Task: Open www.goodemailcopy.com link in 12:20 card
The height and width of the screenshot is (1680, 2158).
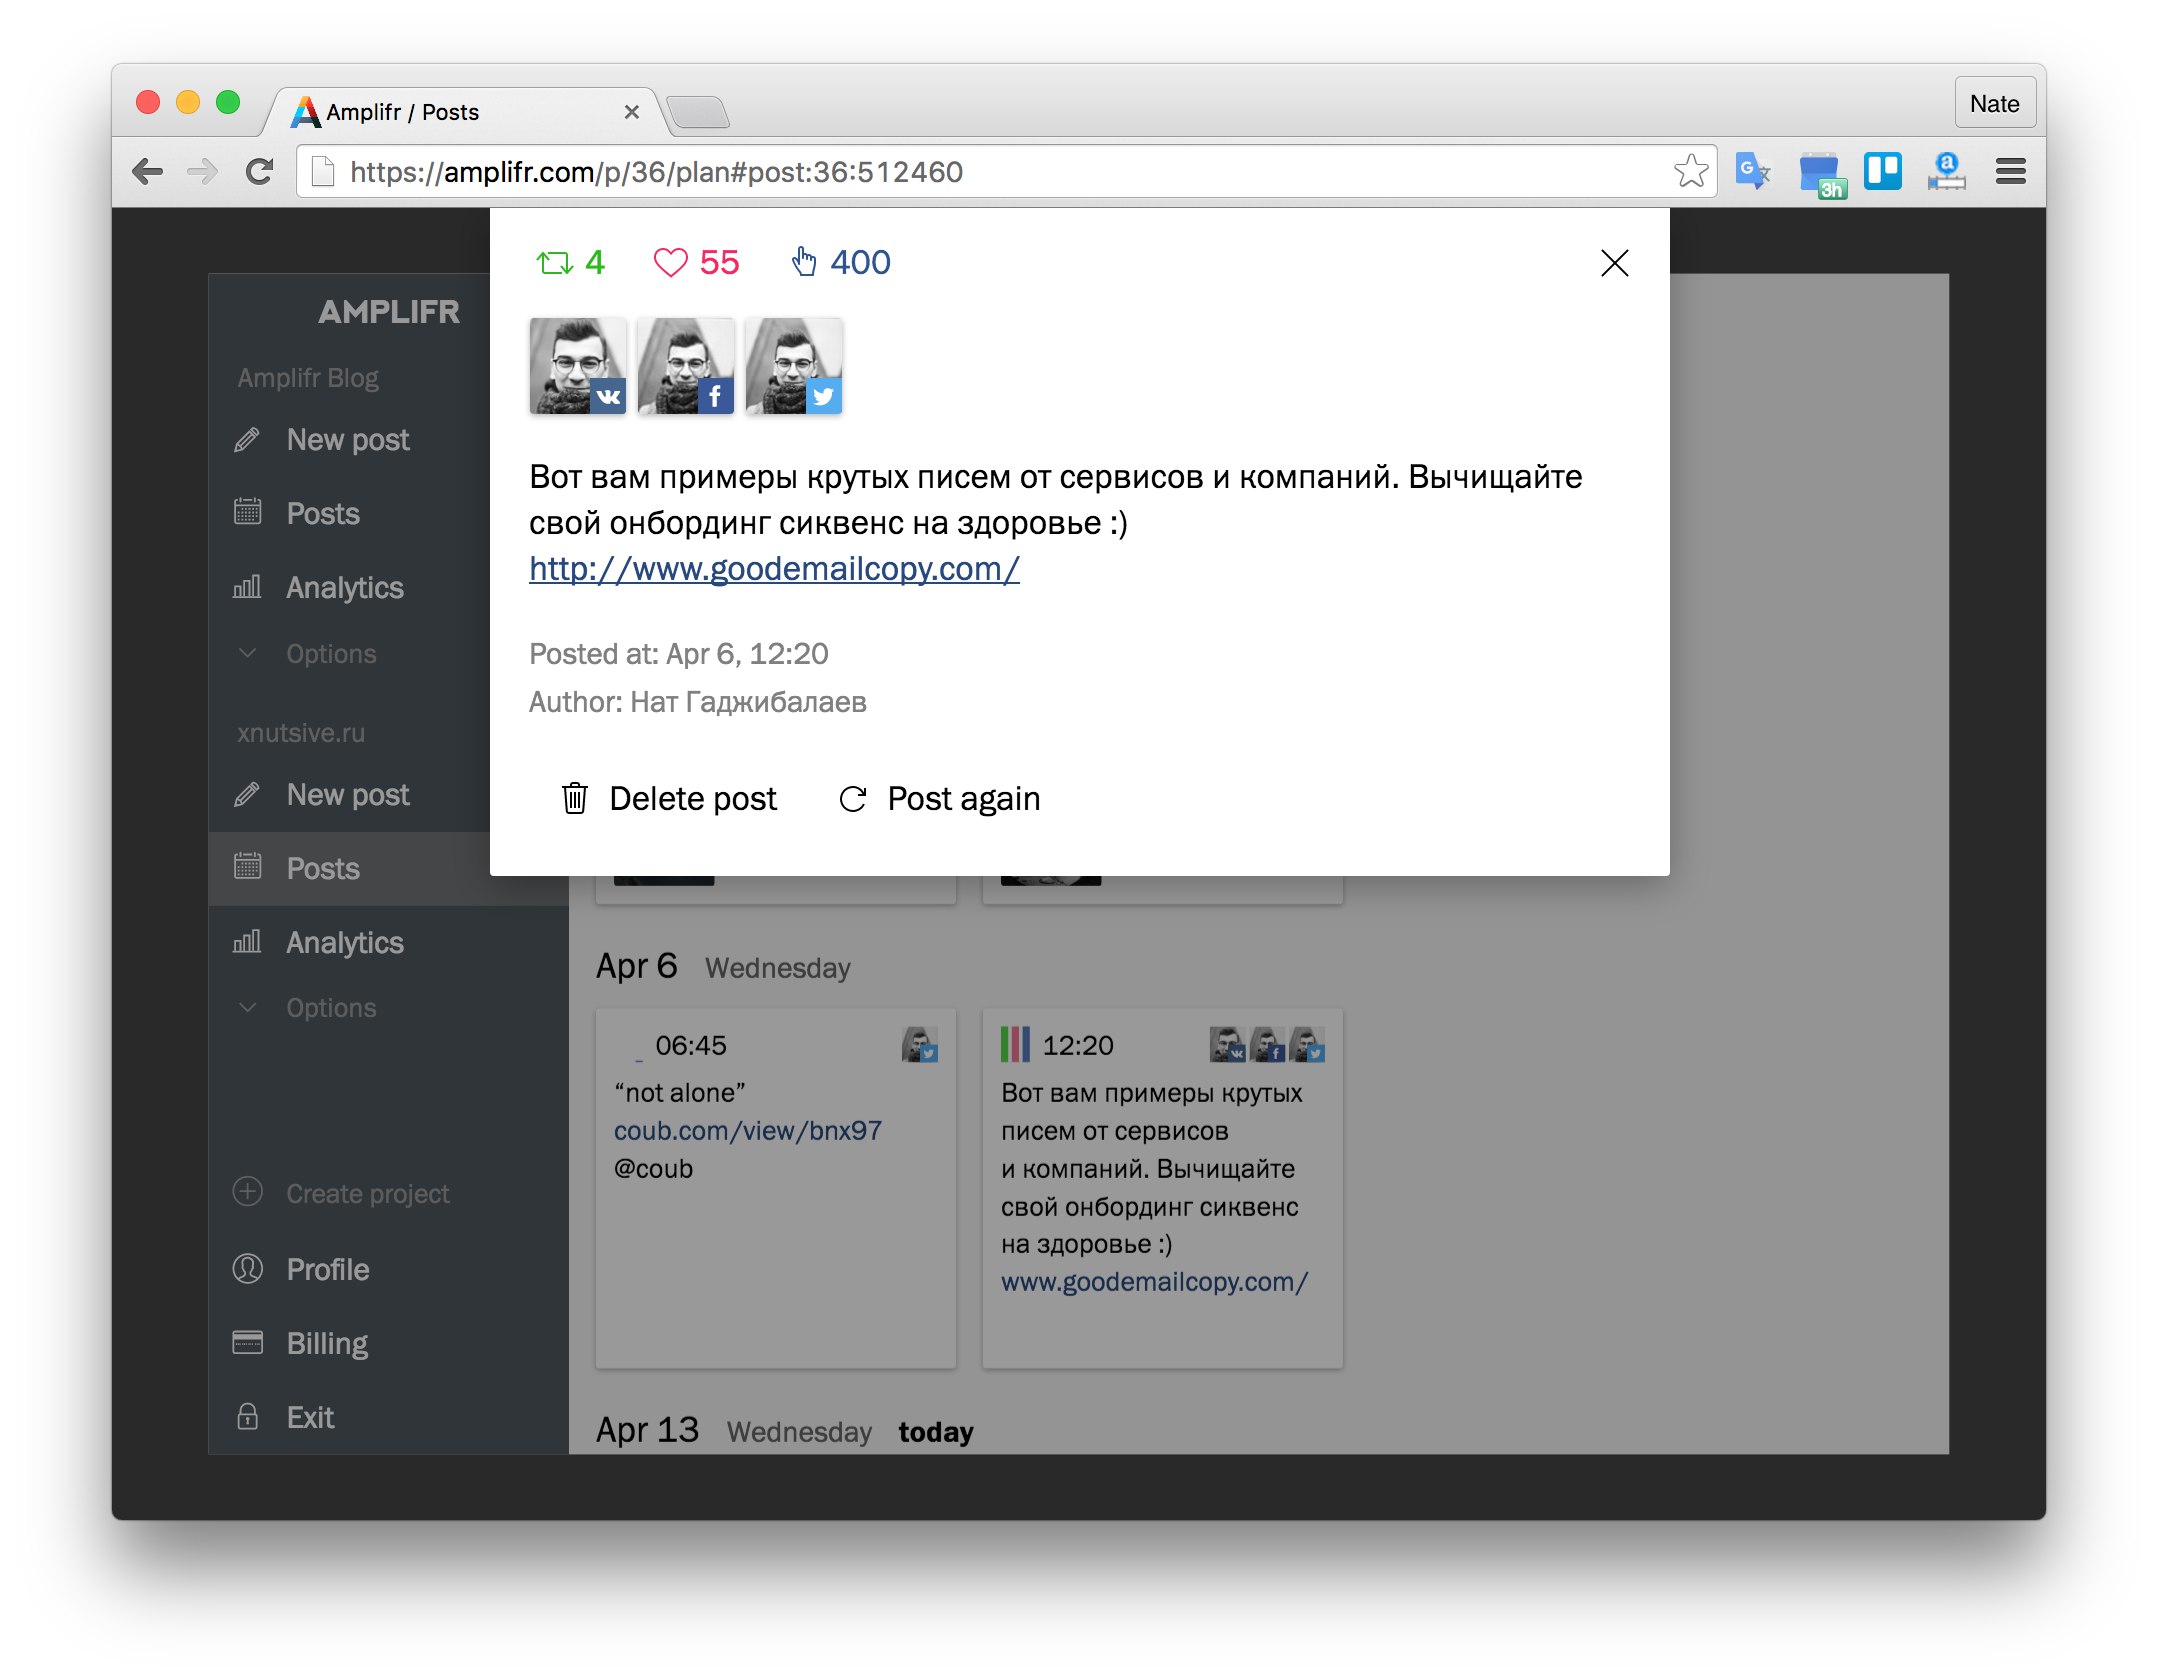Action: (x=1155, y=1282)
